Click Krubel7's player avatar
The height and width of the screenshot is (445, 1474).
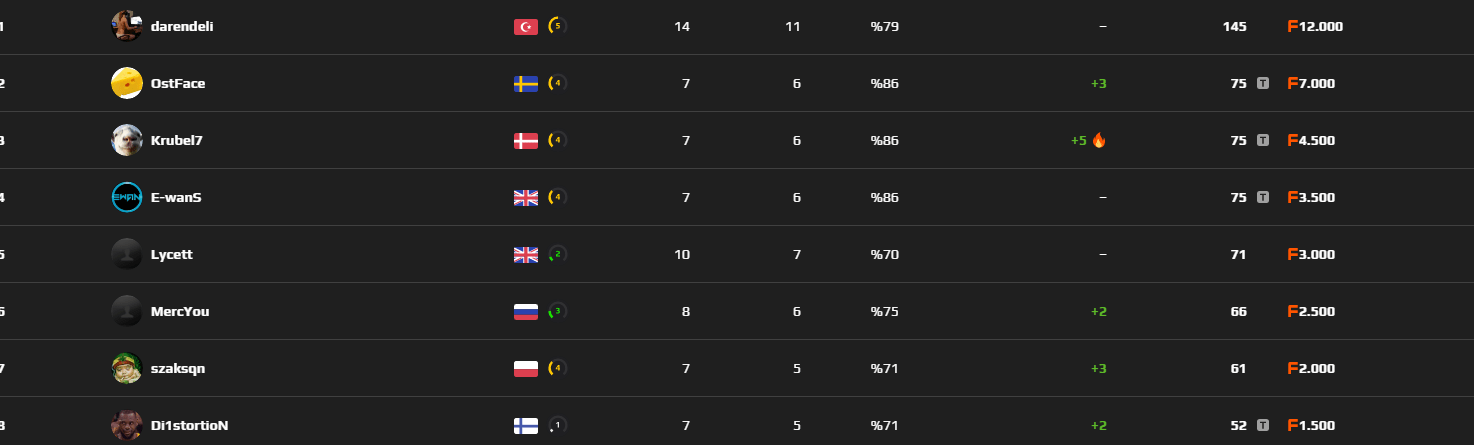point(126,140)
